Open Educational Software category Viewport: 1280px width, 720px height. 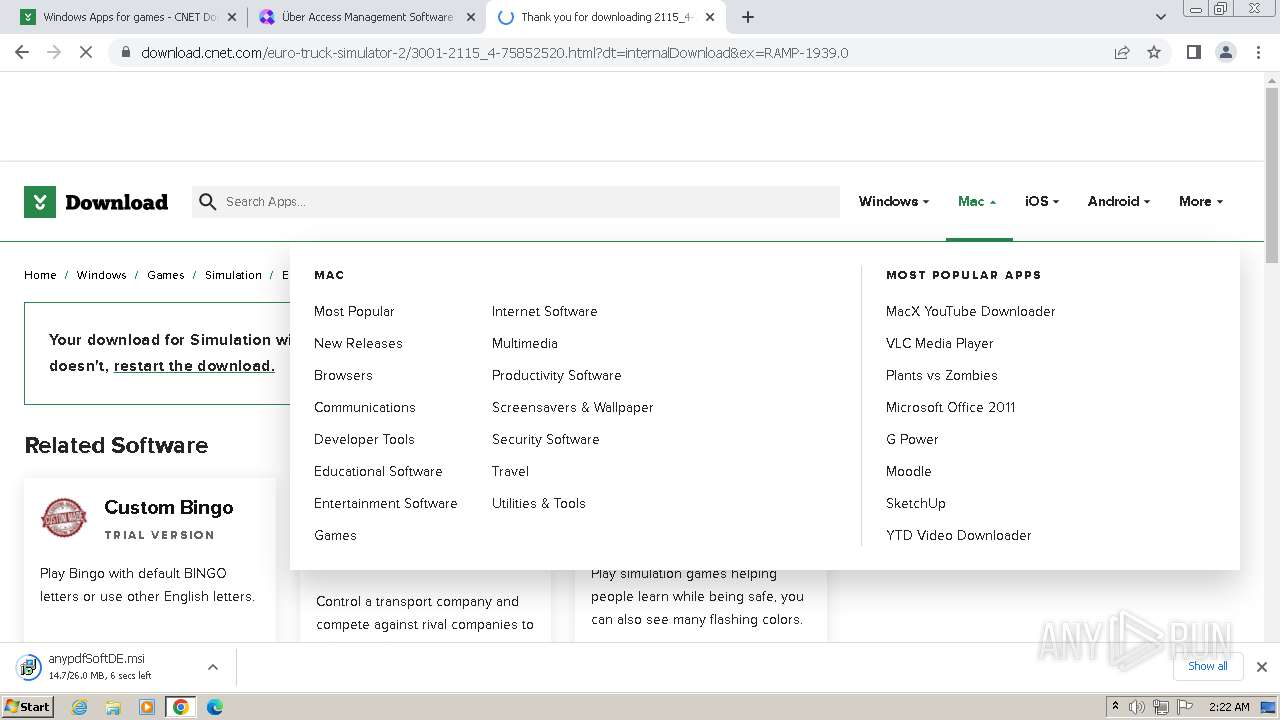point(378,471)
